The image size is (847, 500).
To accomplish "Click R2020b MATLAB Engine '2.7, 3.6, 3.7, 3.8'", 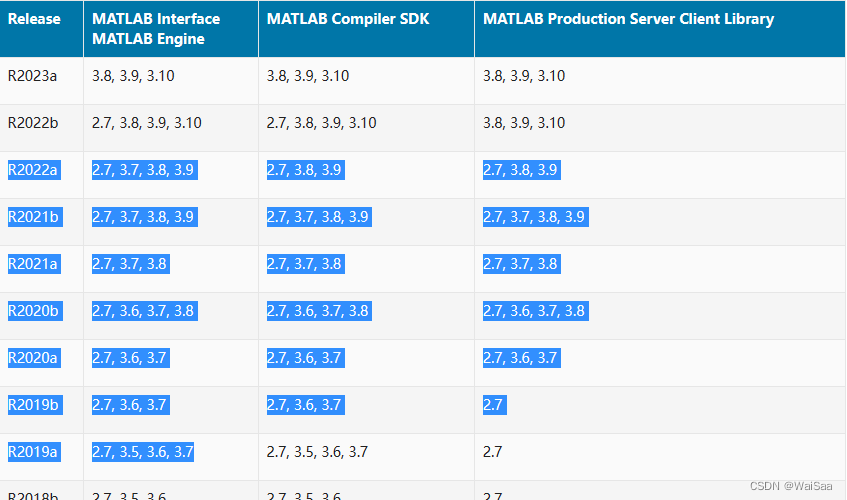I will pyautogui.click(x=145, y=310).
